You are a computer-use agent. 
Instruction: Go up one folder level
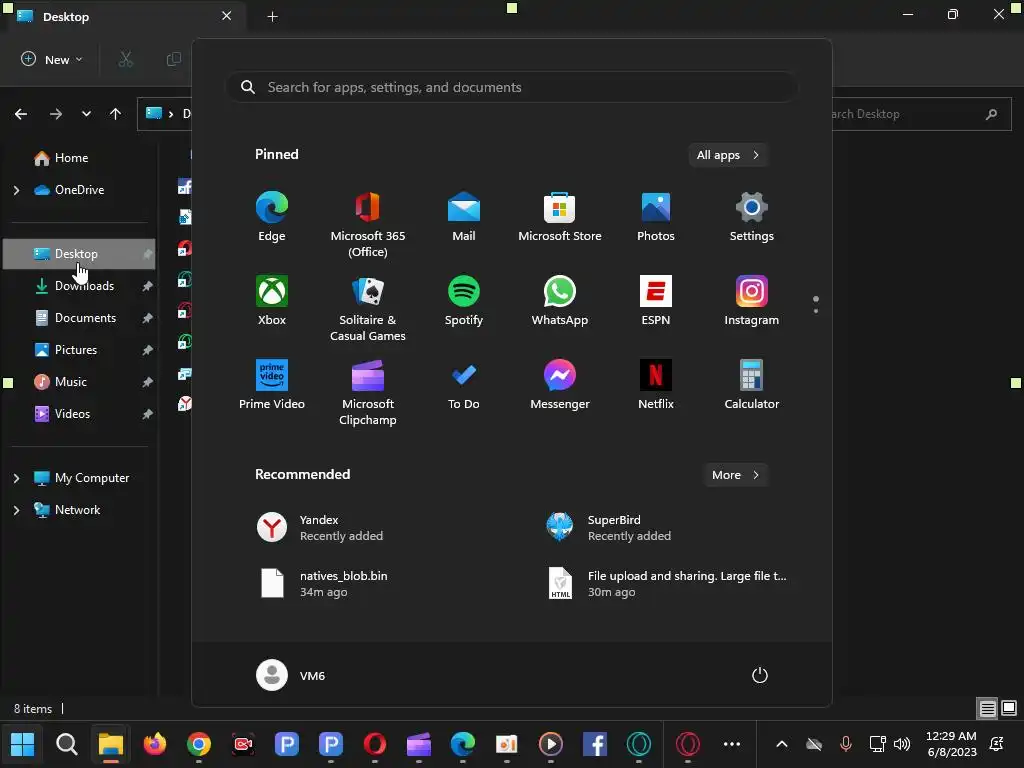pos(116,114)
